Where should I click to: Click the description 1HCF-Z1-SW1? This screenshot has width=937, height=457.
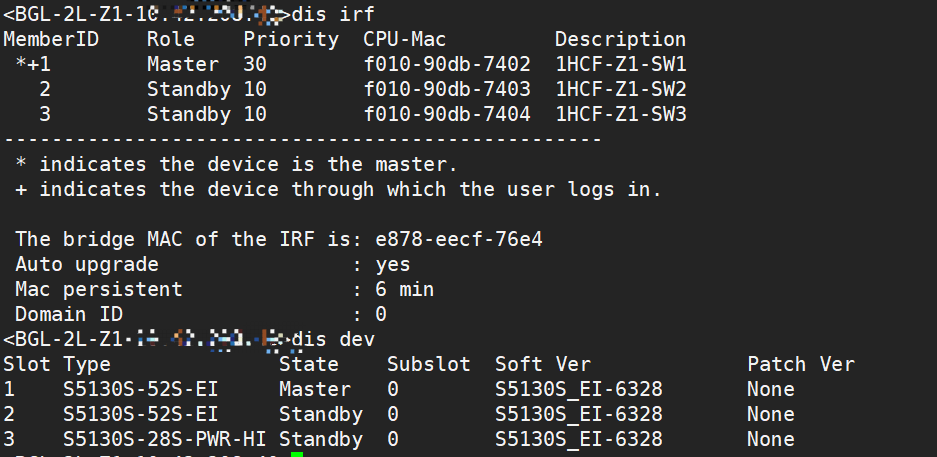pyautogui.click(x=621, y=64)
